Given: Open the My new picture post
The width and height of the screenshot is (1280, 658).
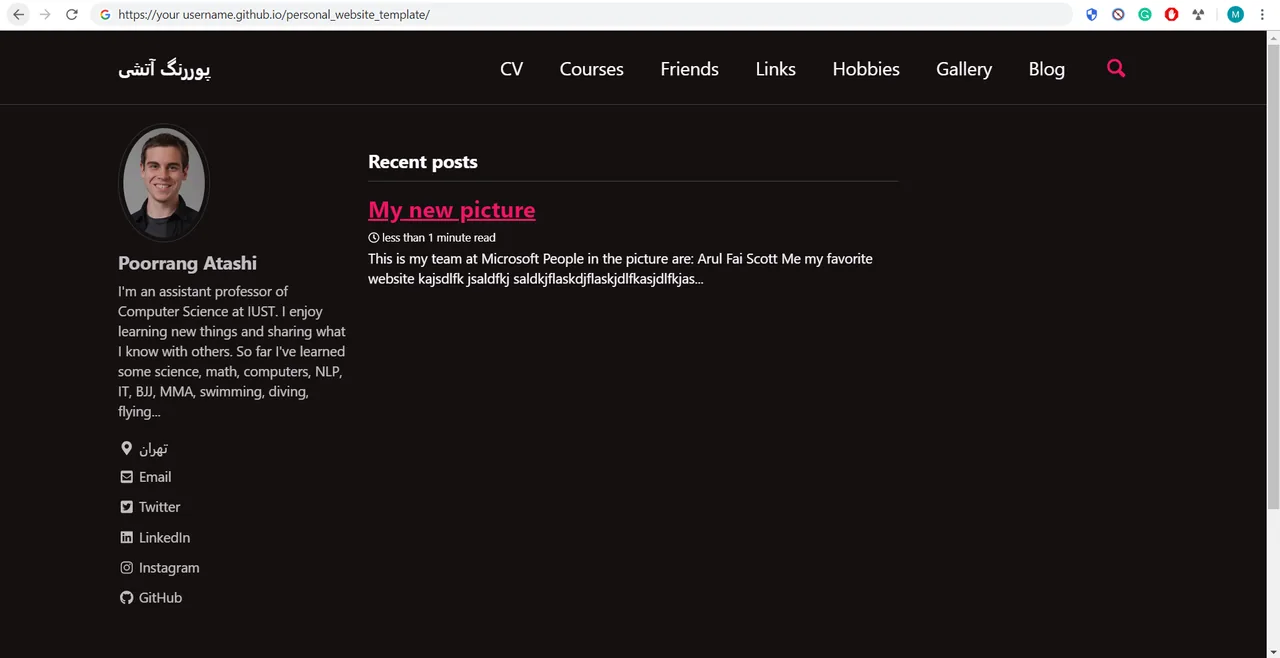Looking at the screenshot, I should (452, 210).
